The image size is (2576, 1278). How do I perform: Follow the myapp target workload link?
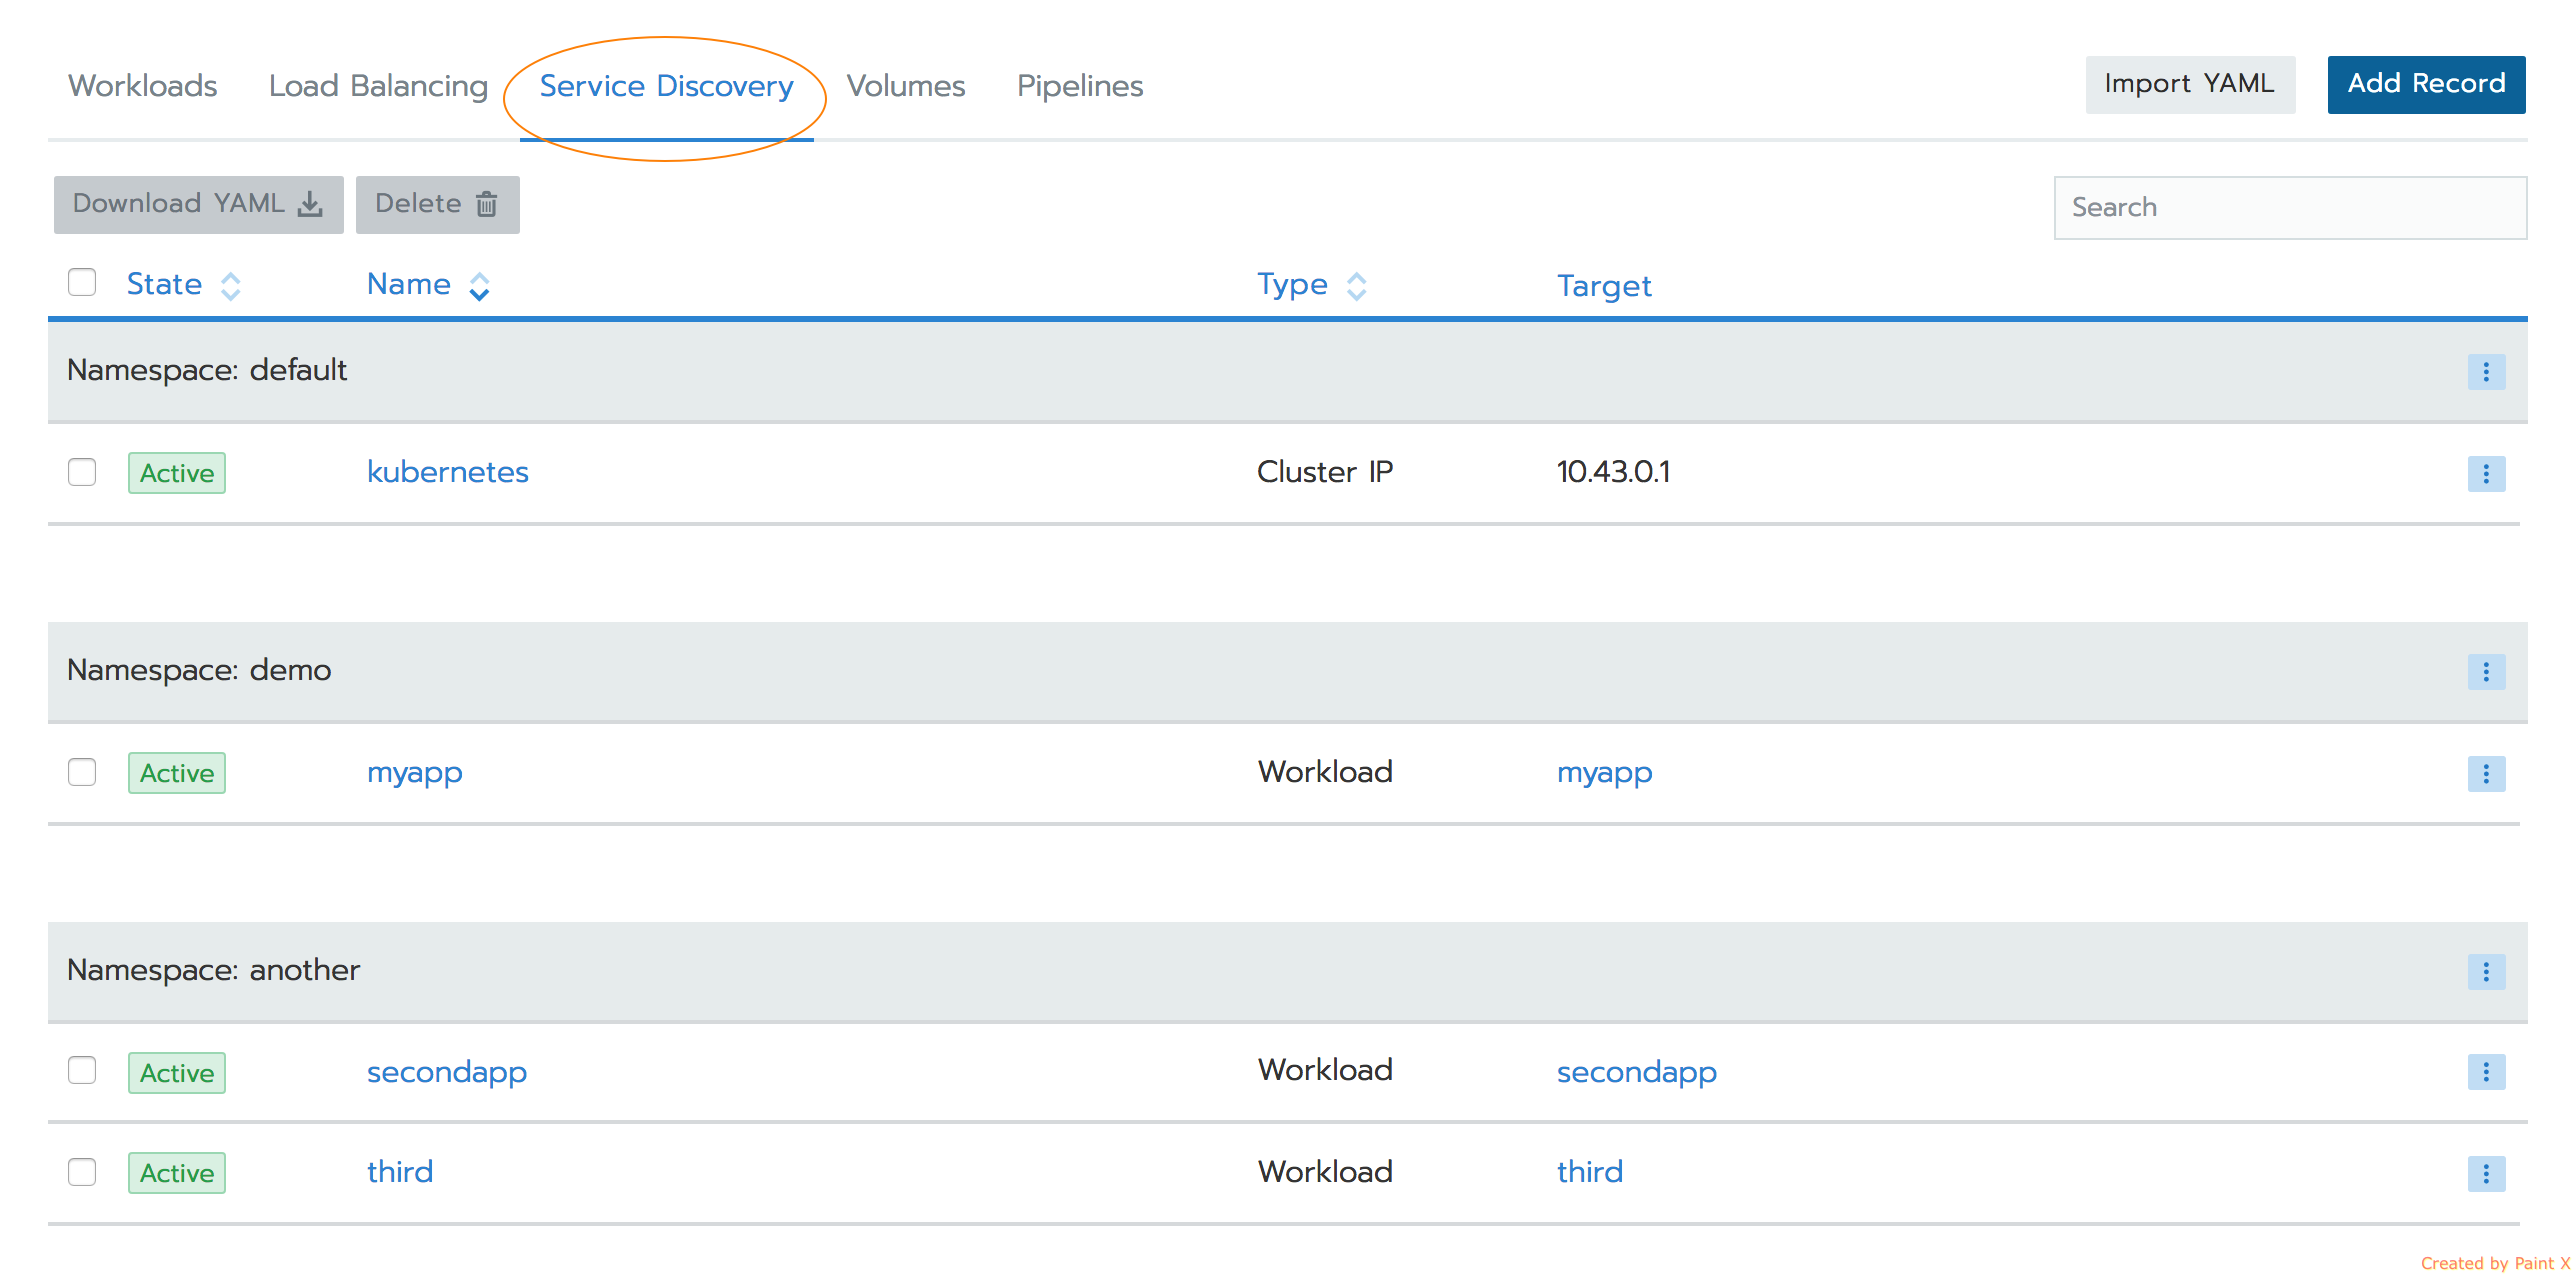point(1604,773)
